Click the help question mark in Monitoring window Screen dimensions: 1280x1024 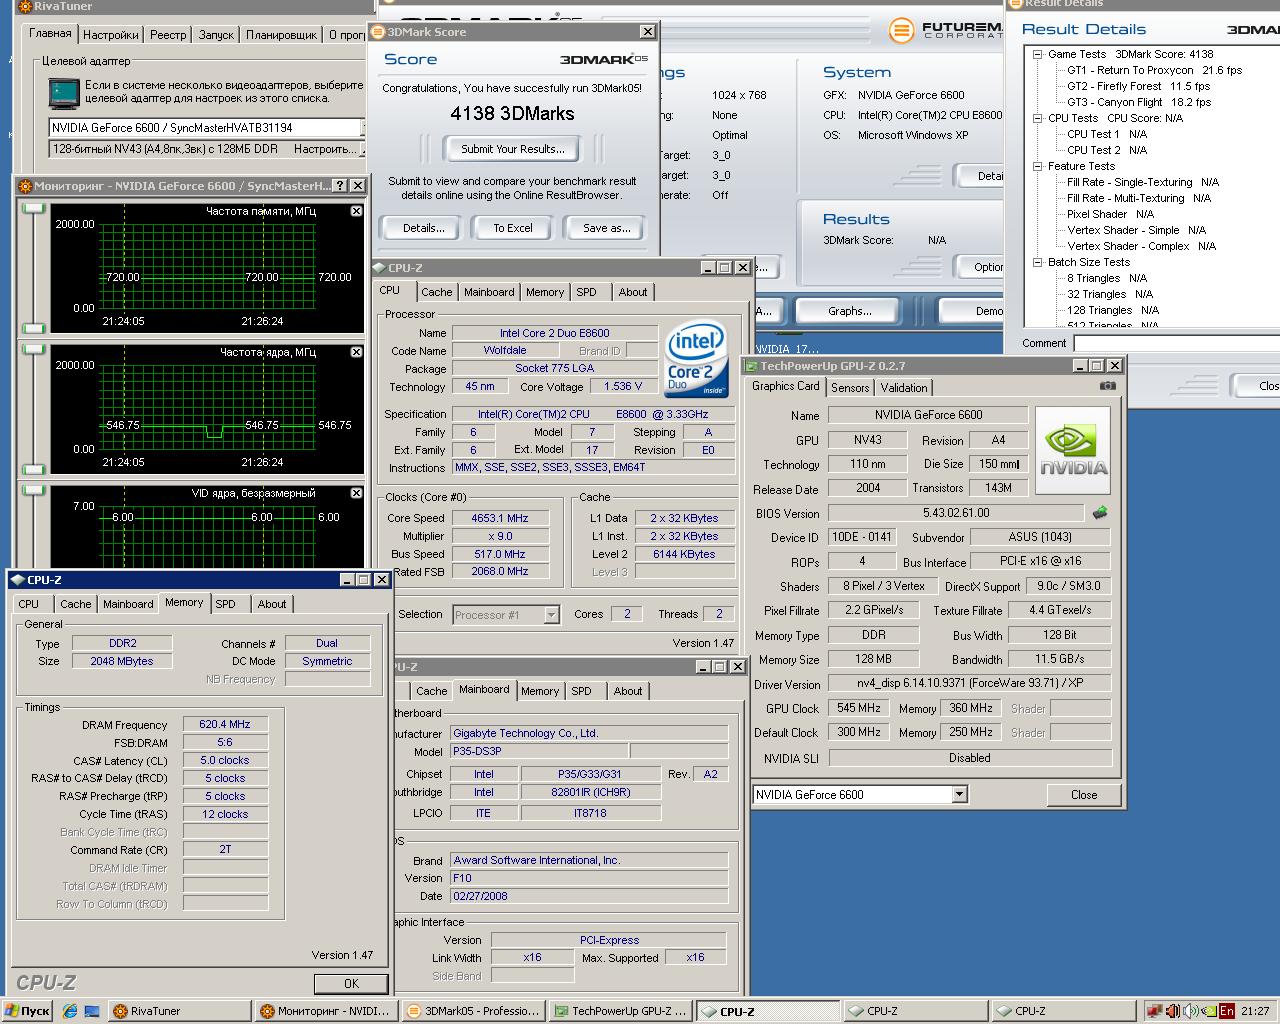(x=339, y=185)
